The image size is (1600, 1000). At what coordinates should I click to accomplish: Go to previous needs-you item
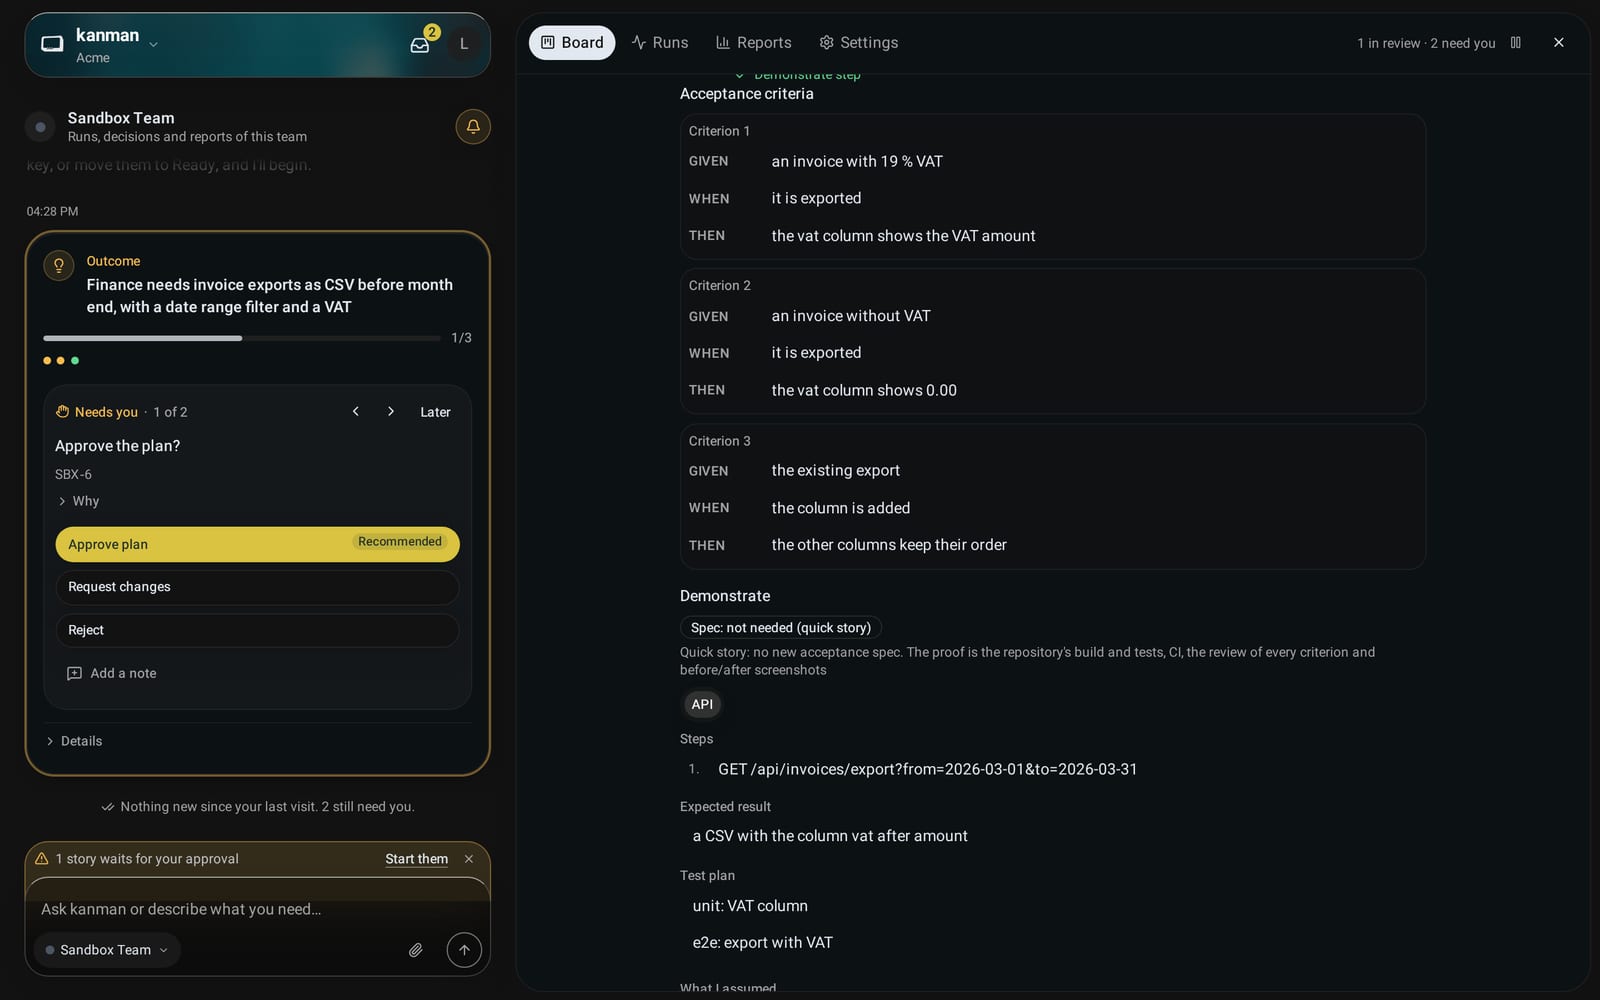point(356,412)
